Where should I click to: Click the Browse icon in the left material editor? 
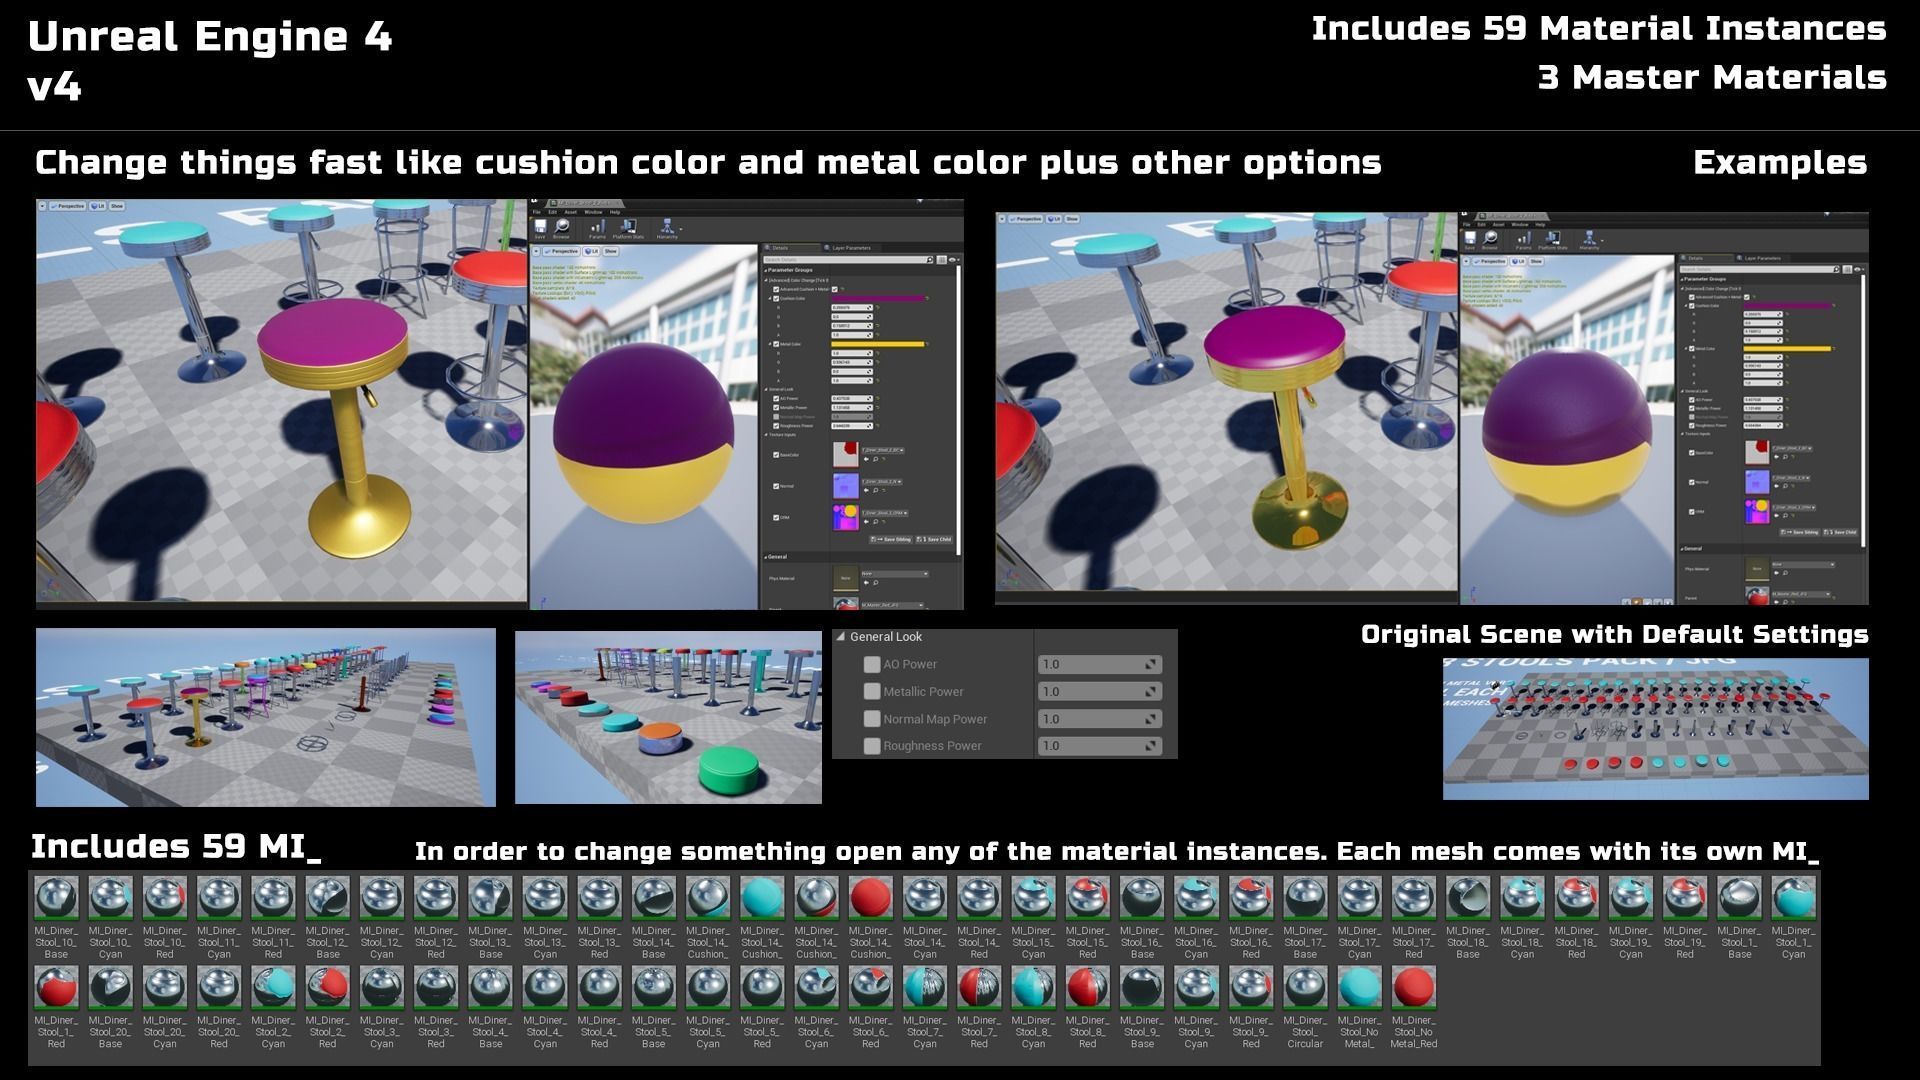click(x=562, y=228)
